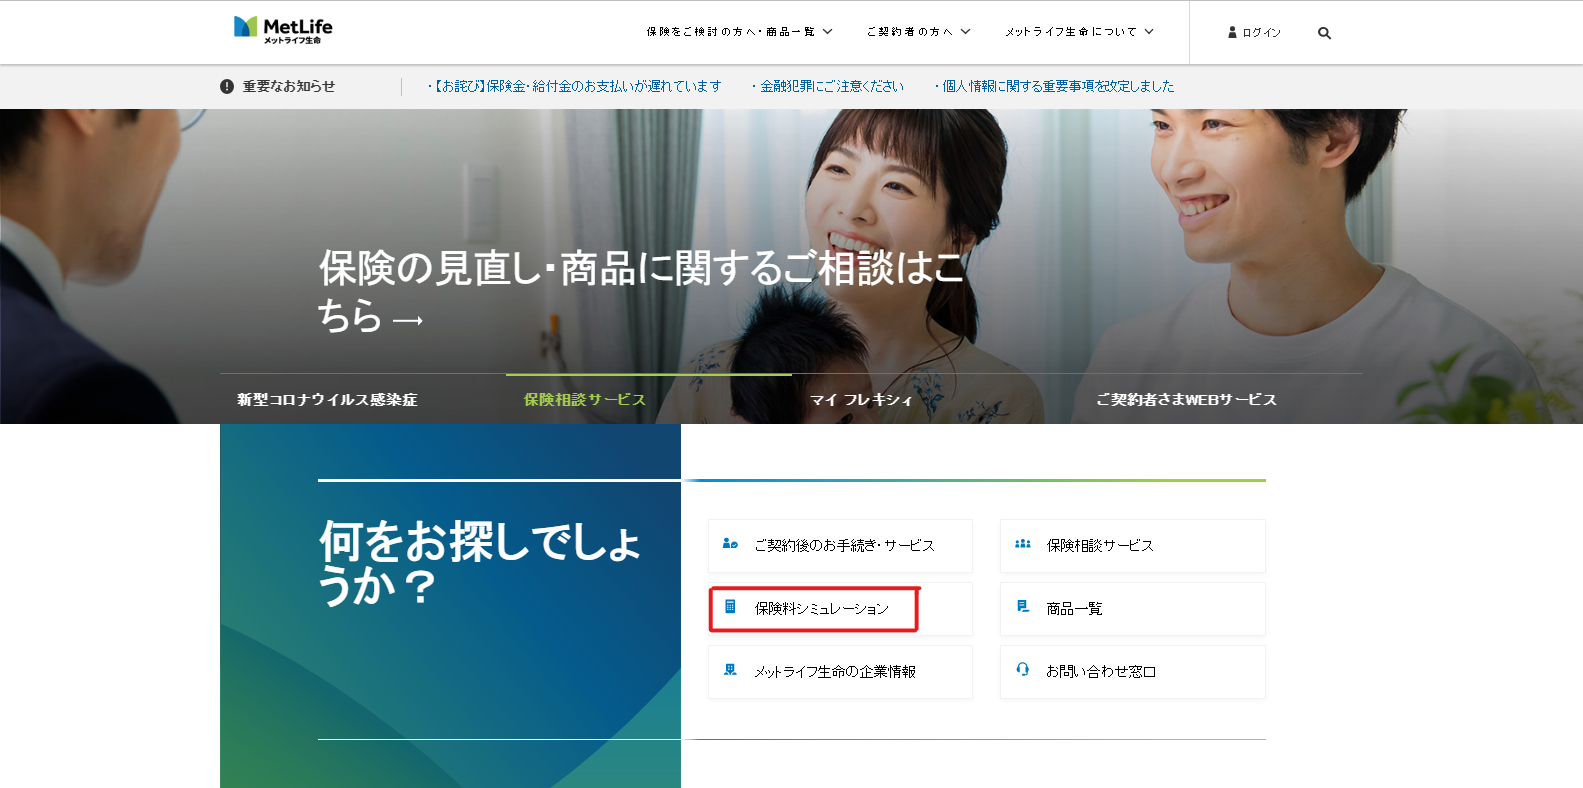Select the マイ フレキシィ tab
The width and height of the screenshot is (1583, 788).
point(861,400)
